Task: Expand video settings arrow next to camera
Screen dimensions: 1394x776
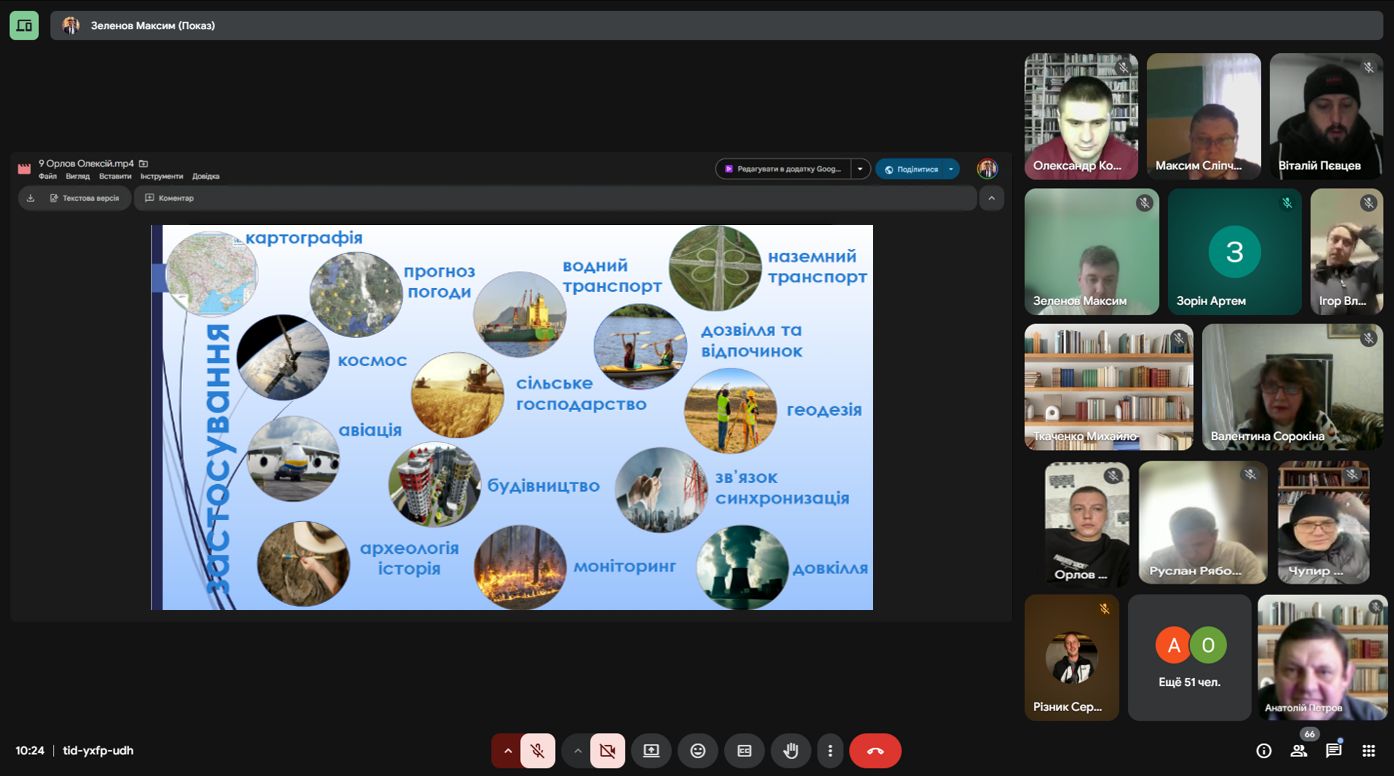Action: pos(577,751)
